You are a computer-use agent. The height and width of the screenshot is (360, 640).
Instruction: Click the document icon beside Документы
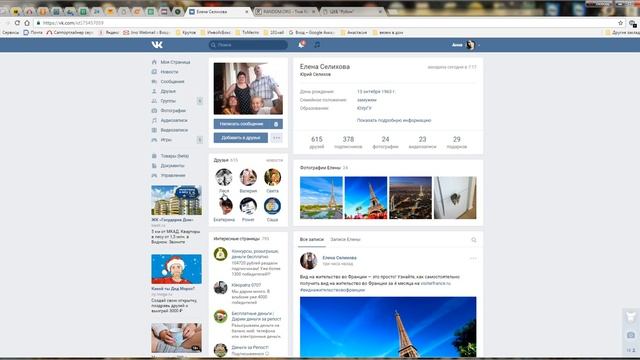154,166
